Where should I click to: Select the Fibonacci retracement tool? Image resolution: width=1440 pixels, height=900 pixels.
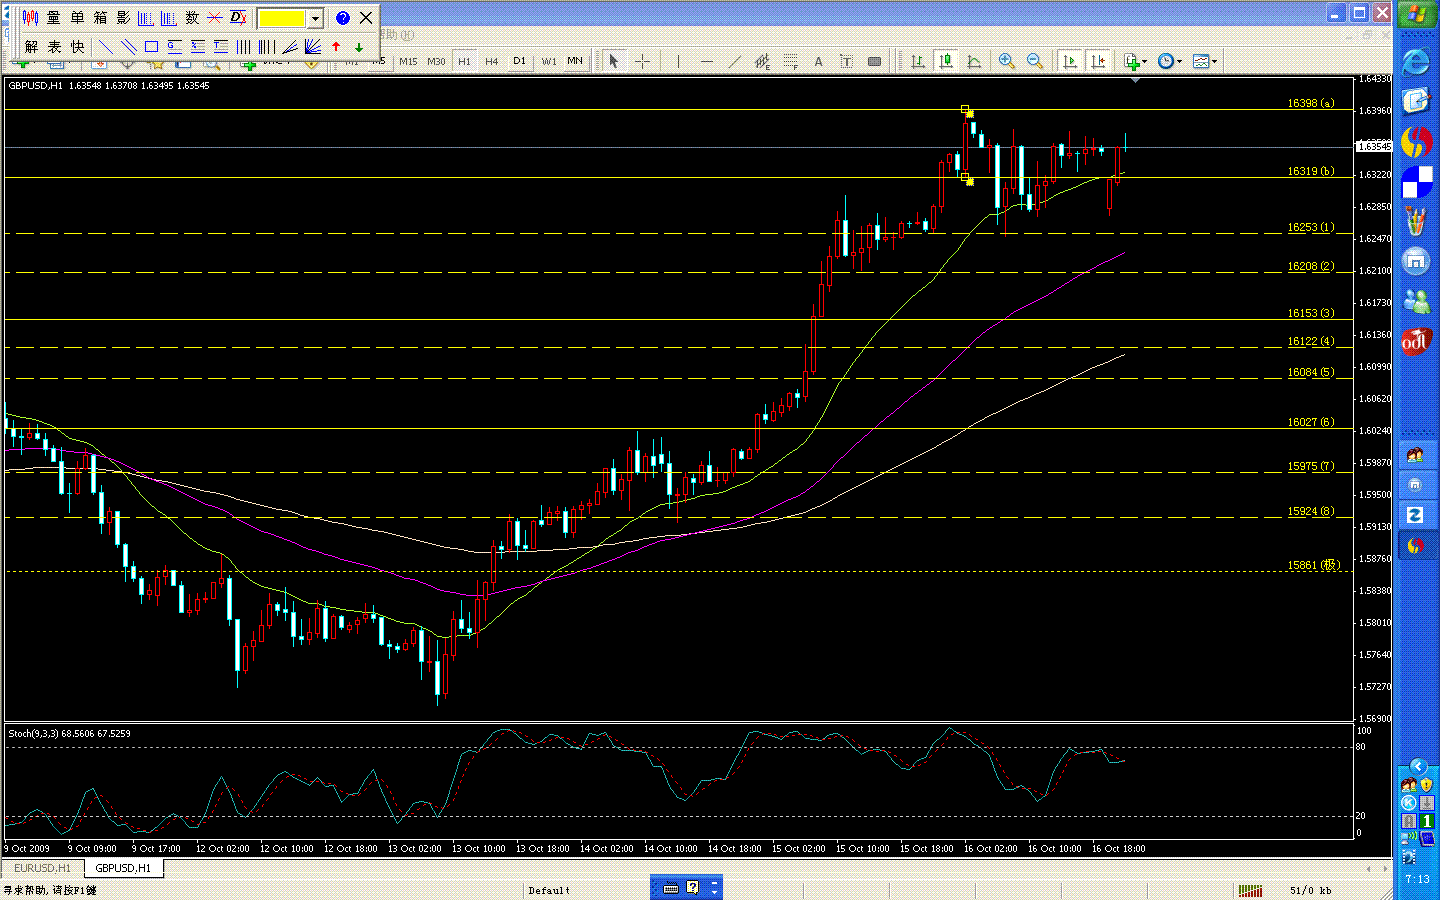click(790, 61)
